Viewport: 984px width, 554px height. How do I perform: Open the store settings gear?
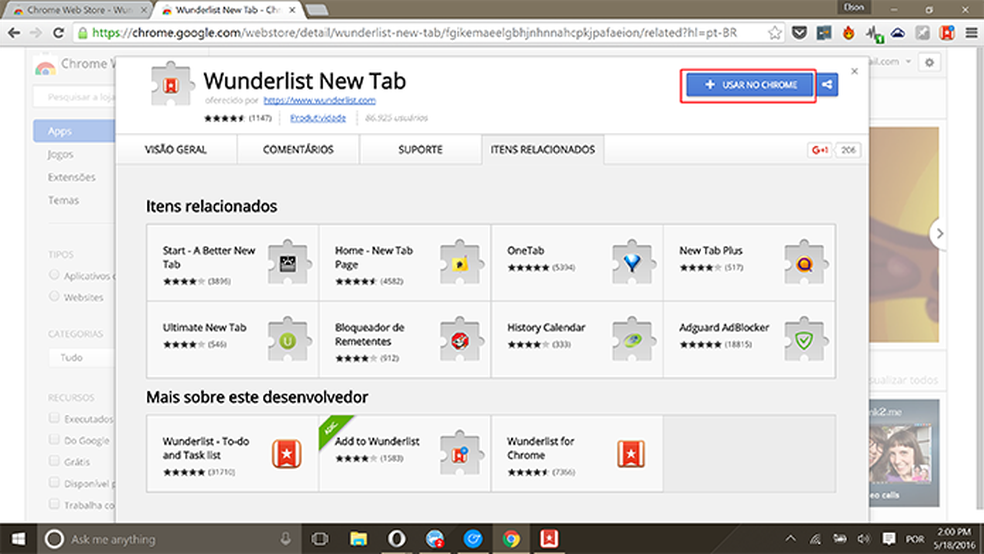(929, 62)
